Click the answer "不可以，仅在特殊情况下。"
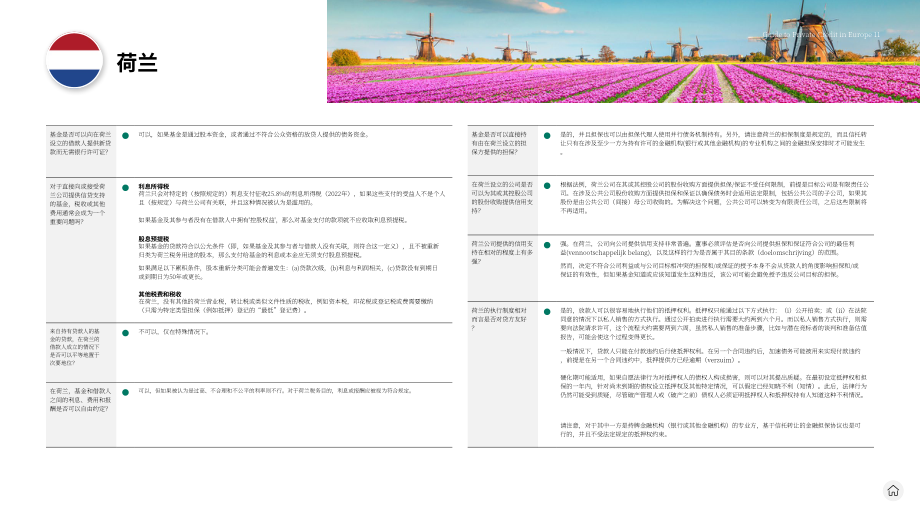This screenshot has height=518, width=920. tap(174, 332)
